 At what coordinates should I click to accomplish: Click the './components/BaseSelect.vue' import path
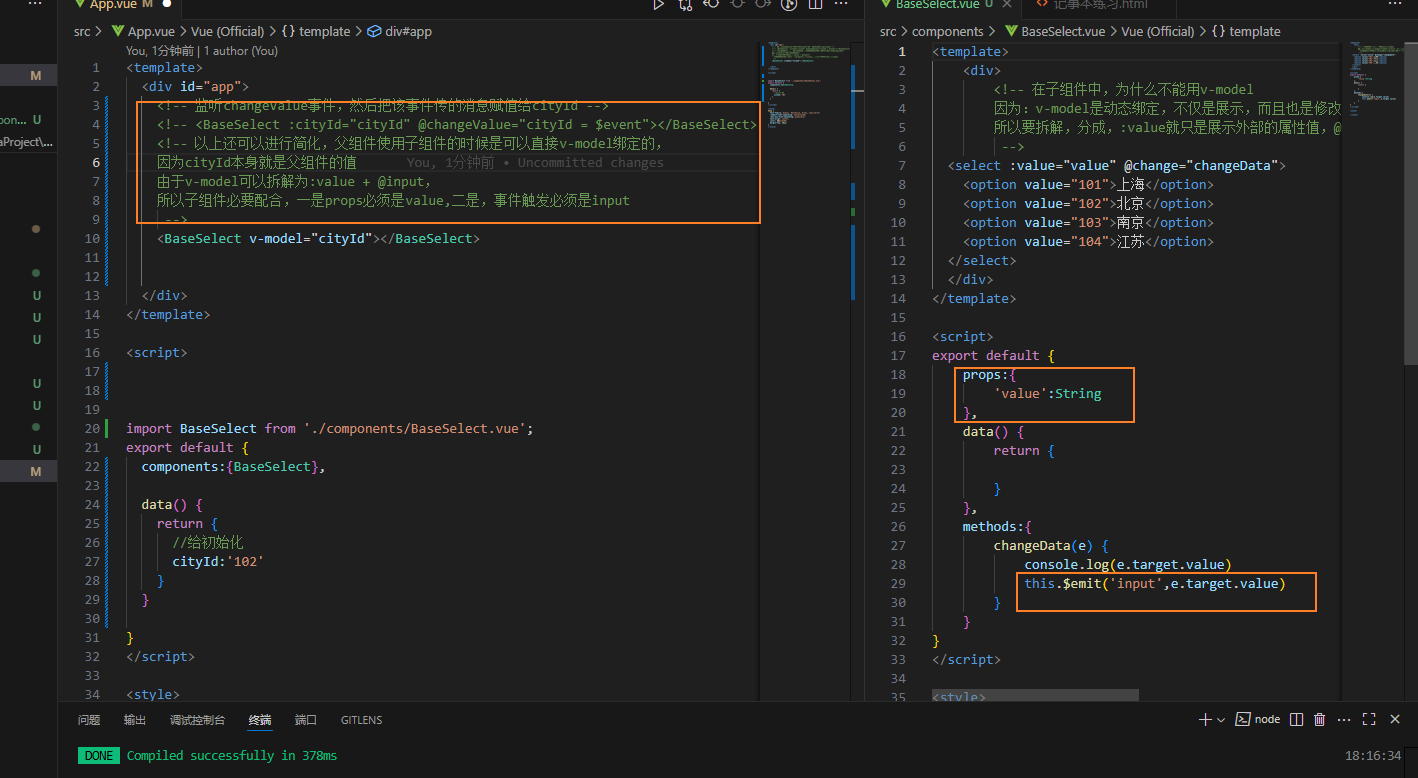pos(416,428)
